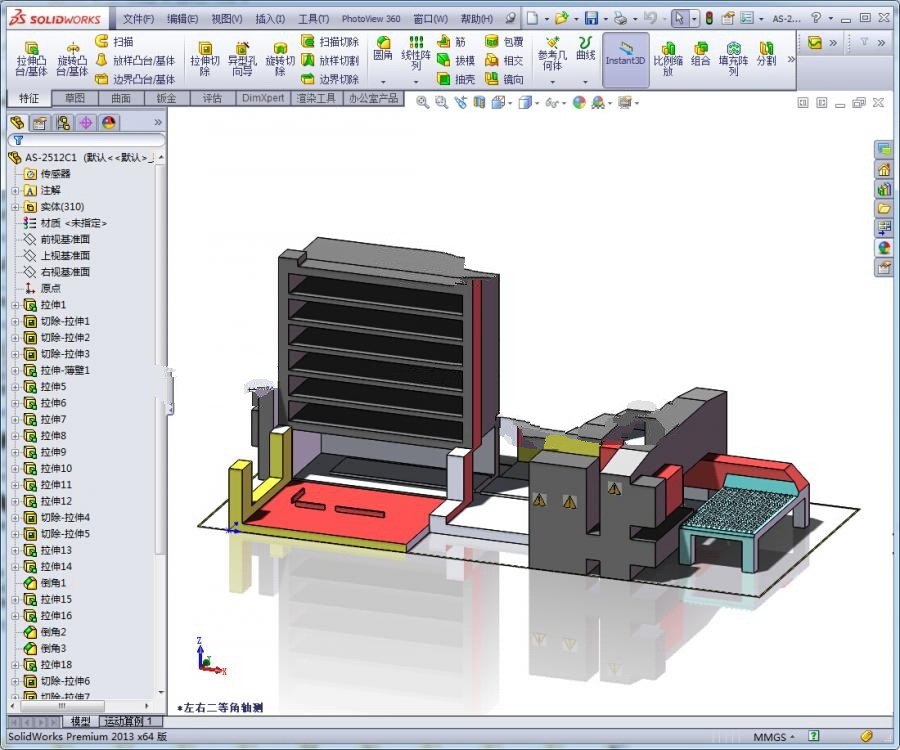This screenshot has width=900, height=750.
Task: Open the dropdown arrow under 圆角
Action: click(x=383, y=81)
